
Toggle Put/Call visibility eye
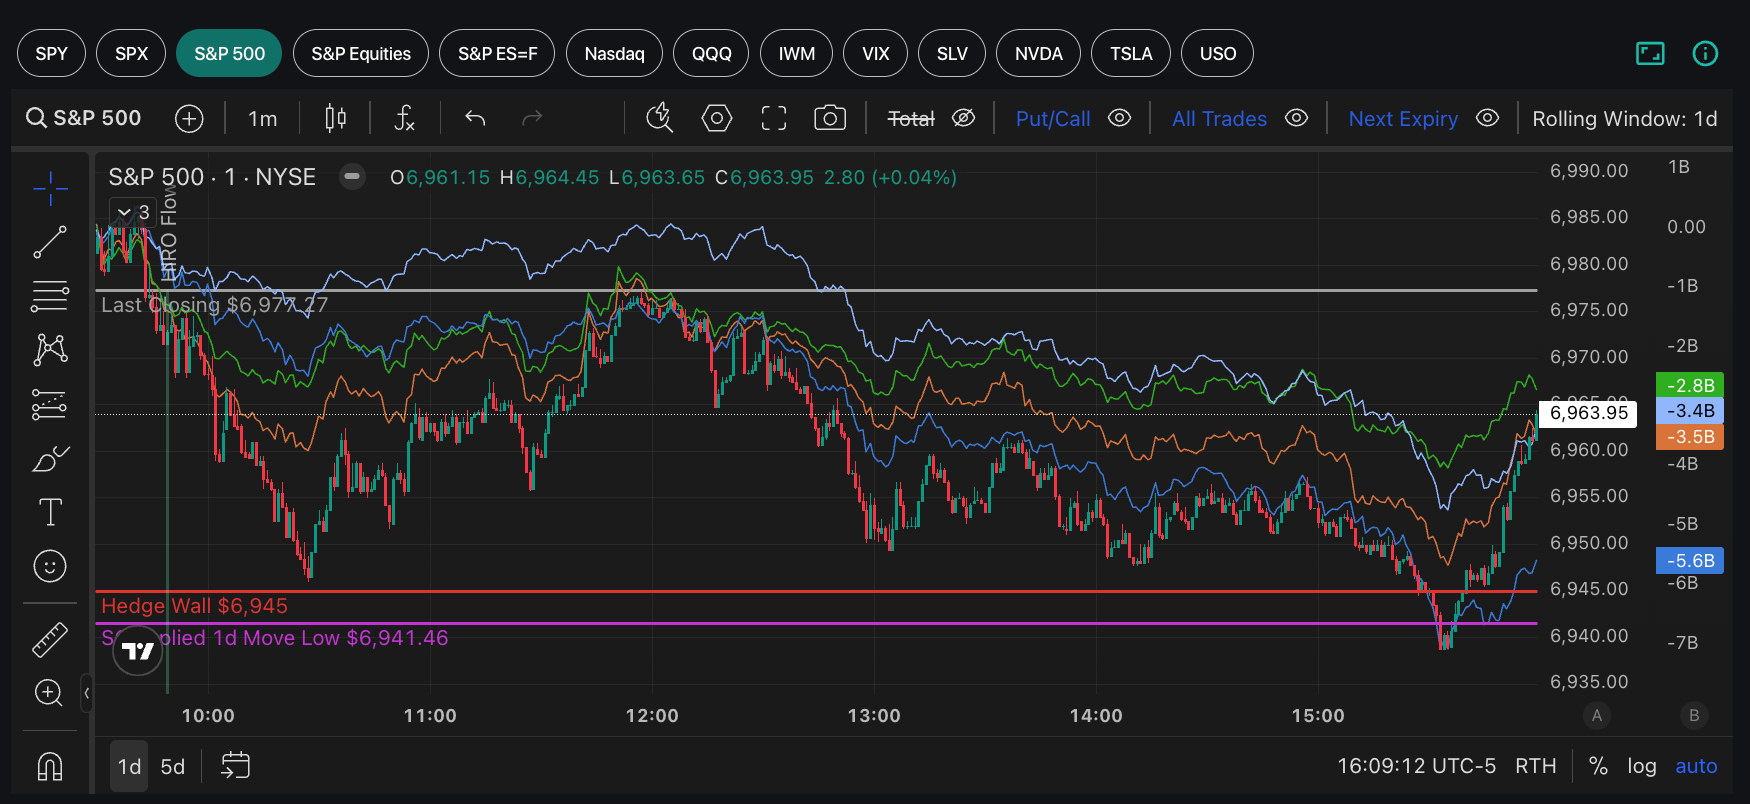(x=1120, y=119)
